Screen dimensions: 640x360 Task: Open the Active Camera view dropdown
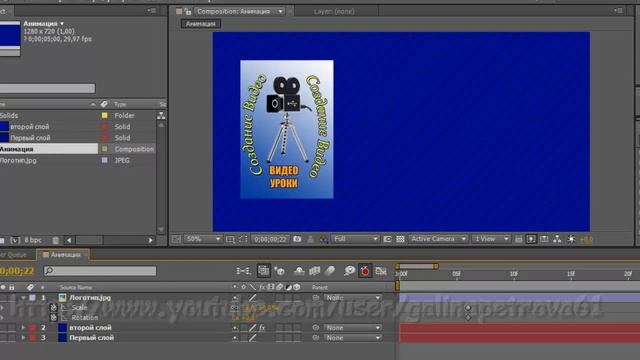tap(438, 239)
